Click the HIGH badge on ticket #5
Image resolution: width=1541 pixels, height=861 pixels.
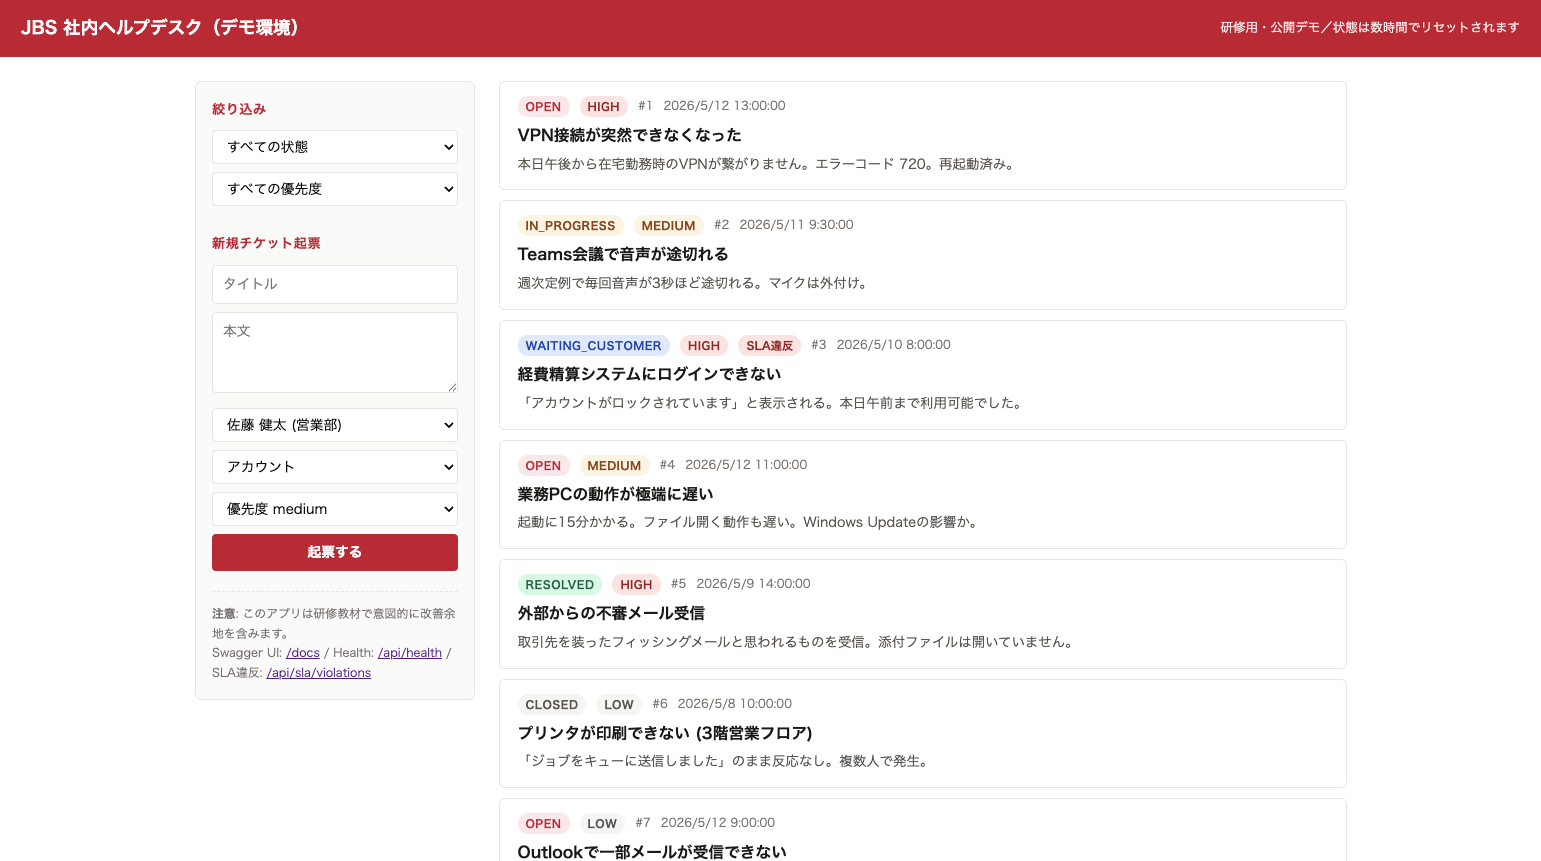(636, 585)
